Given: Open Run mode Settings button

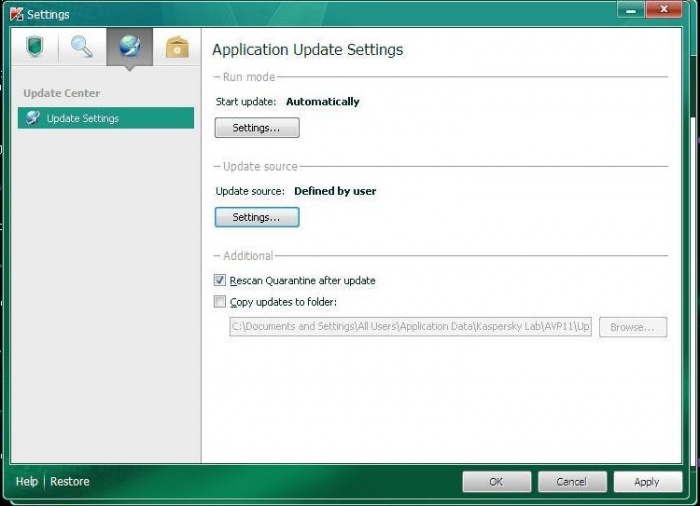Looking at the screenshot, I should 257,128.
